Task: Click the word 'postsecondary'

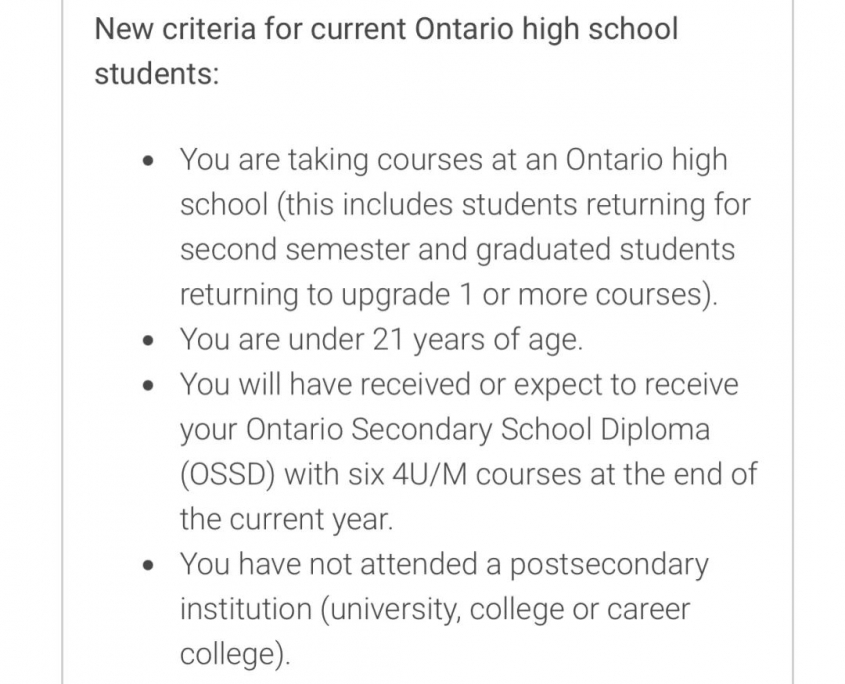Action: coord(609,566)
